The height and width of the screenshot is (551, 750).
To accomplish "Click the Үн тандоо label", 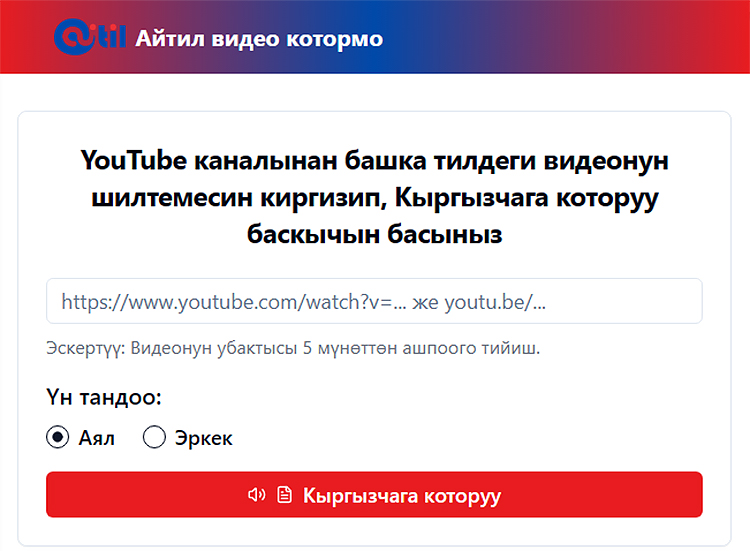I will point(103,398).
